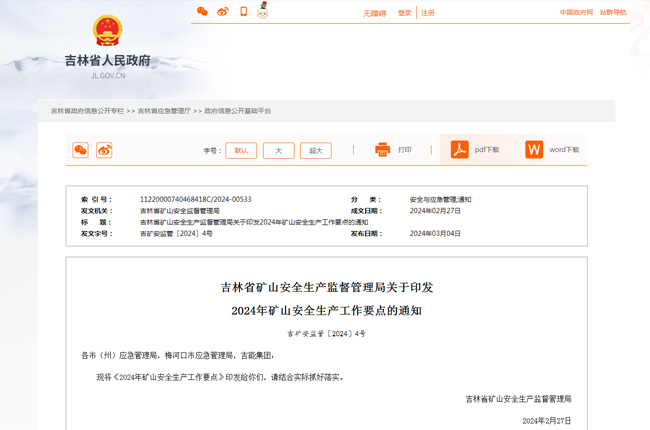The height and width of the screenshot is (430, 650).
Task: Click the WeChat icon in top header
Action: (203, 12)
